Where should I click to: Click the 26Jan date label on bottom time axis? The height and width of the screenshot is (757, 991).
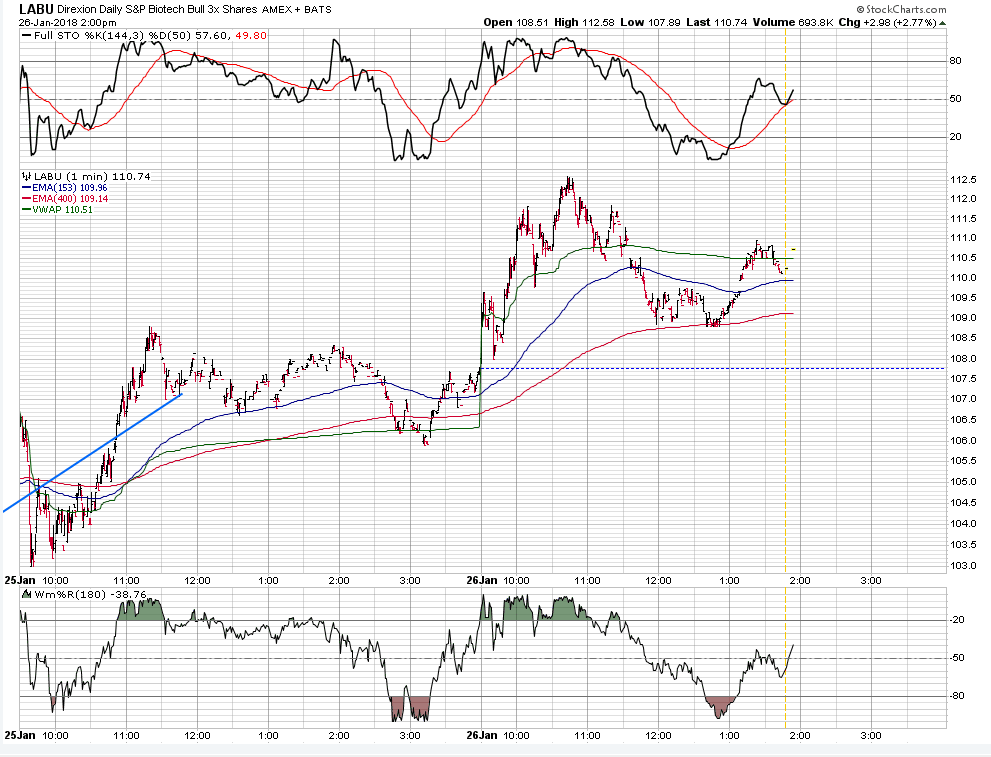point(482,736)
